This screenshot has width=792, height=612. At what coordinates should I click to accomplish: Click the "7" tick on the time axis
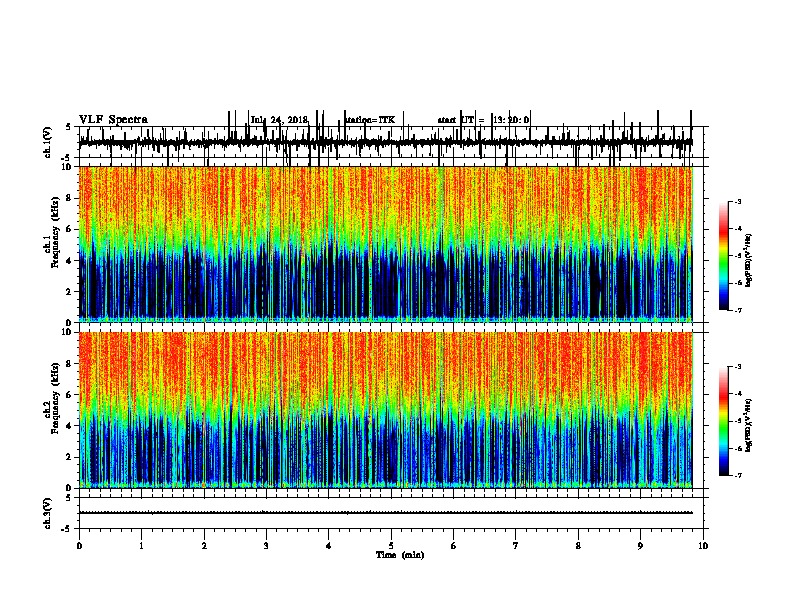[516, 546]
